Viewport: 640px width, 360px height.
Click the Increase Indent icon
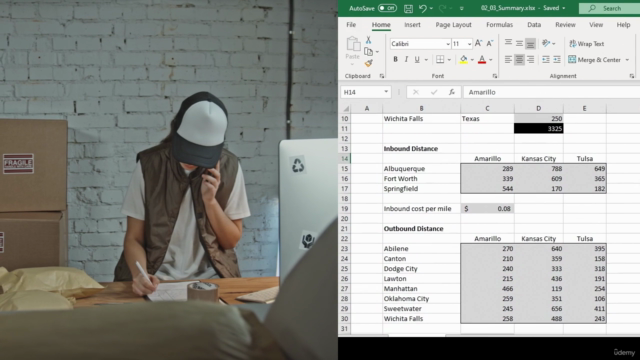pyautogui.click(x=557, y=60)
